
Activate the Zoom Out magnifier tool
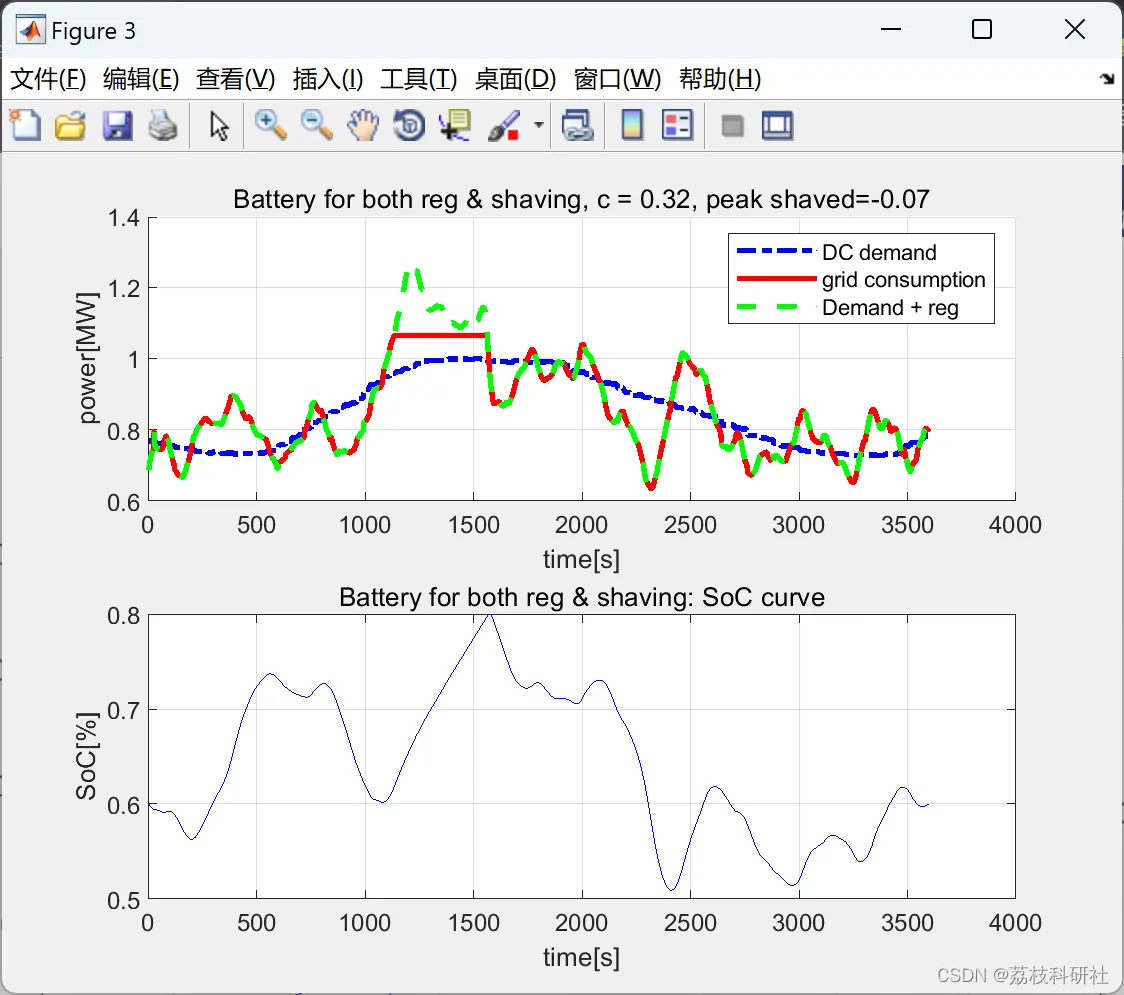point(316,125)
